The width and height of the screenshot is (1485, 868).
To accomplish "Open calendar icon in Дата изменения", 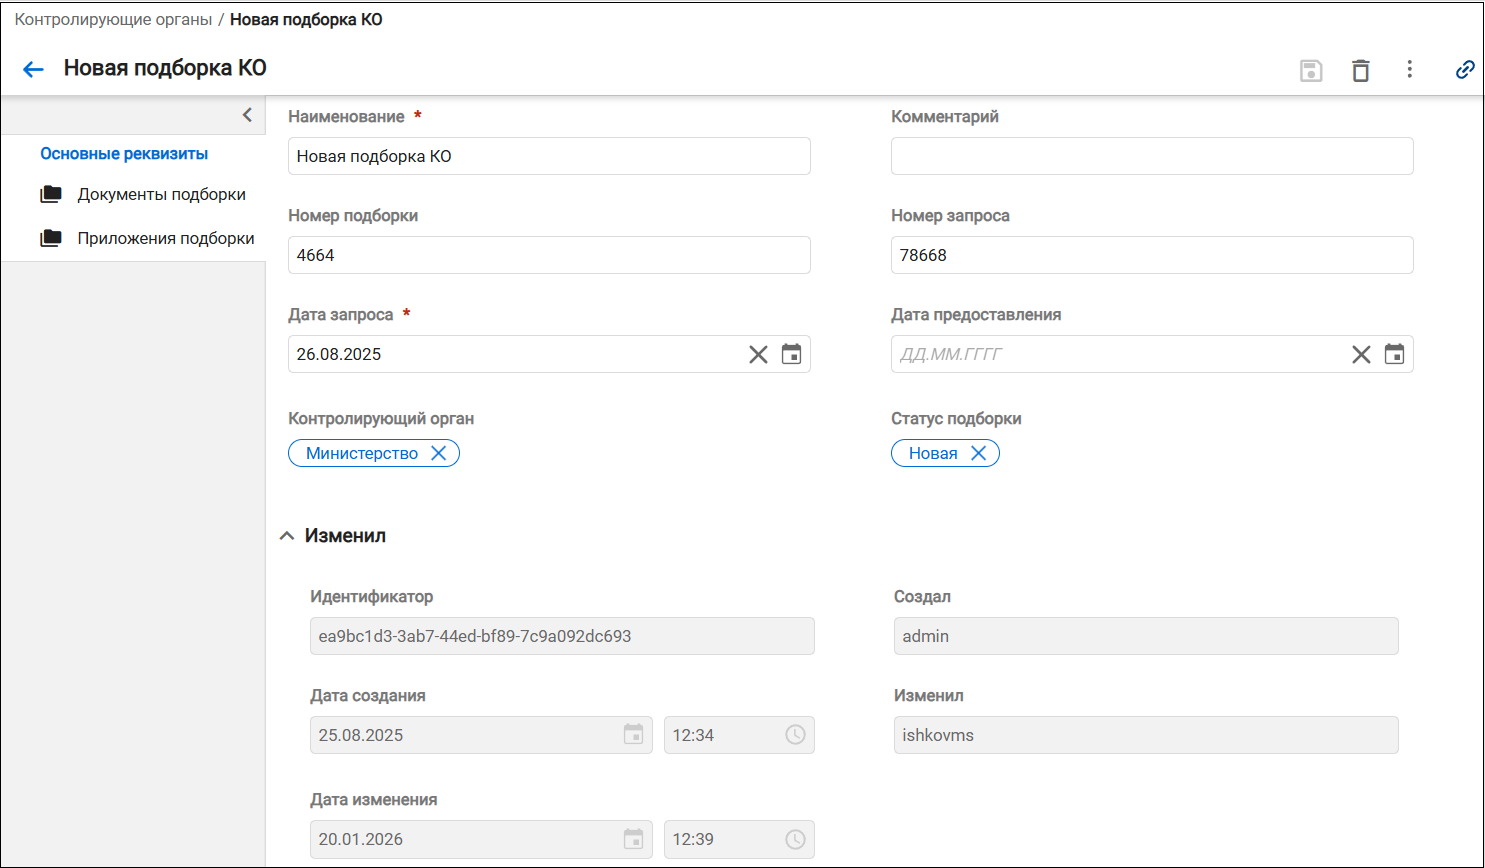I will tap(633, 839).
